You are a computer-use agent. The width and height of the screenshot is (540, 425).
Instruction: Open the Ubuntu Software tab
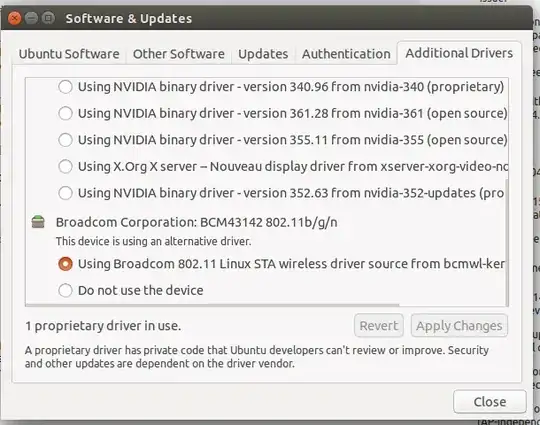[x=69, y=54]
